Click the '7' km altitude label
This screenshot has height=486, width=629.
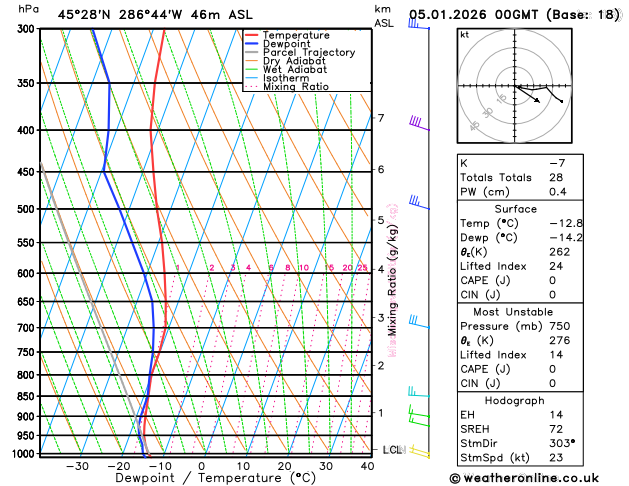(381, 117)
